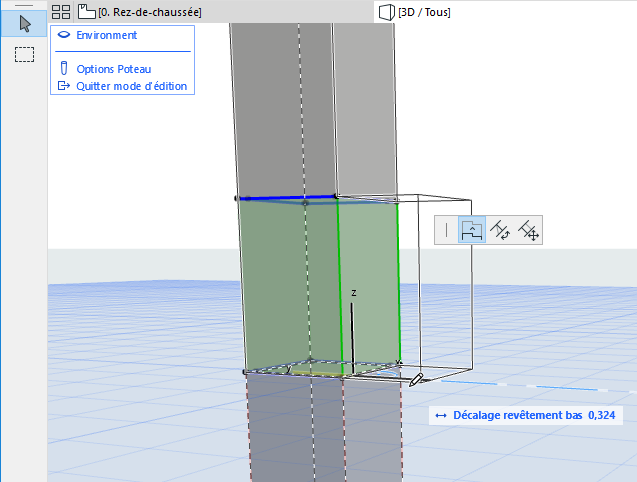Click the first pet palette vertical line icon
637x482 pixels.
point(446,230)
